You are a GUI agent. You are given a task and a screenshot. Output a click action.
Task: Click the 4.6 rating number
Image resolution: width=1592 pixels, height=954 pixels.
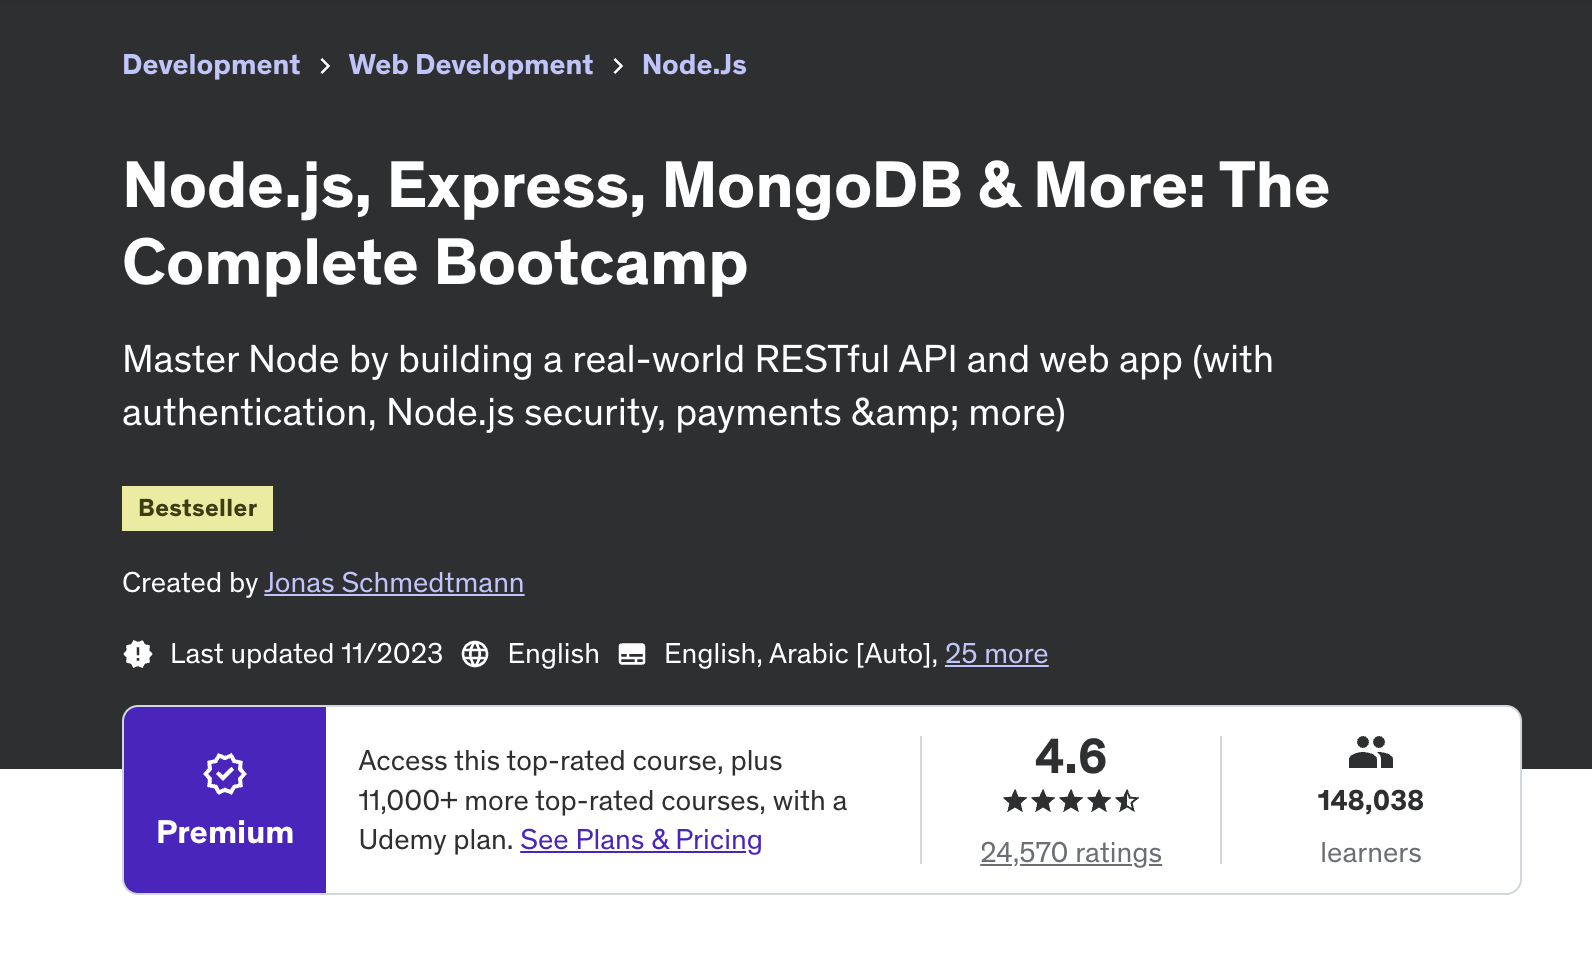(1071, 756)
